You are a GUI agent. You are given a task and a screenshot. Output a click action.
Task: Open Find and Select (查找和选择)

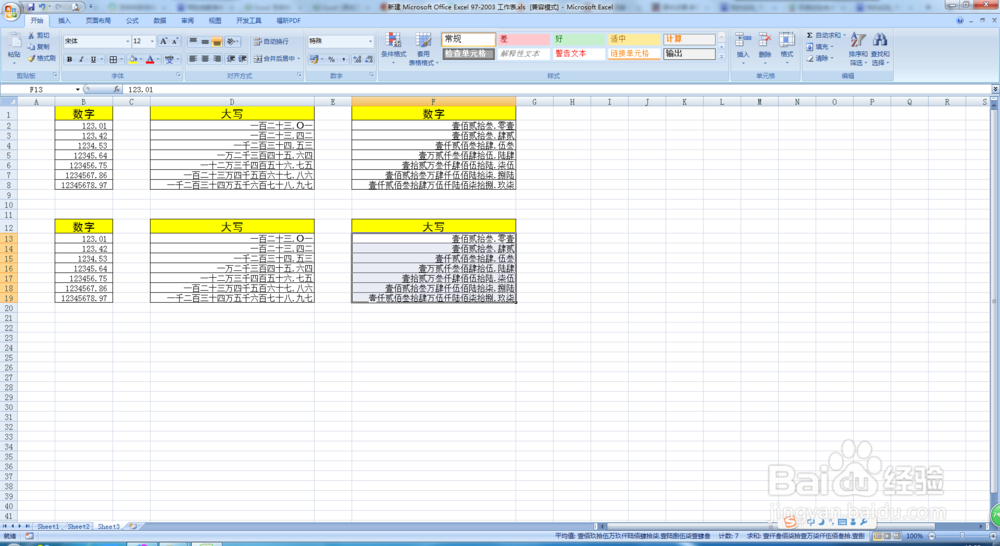(880, 49)
